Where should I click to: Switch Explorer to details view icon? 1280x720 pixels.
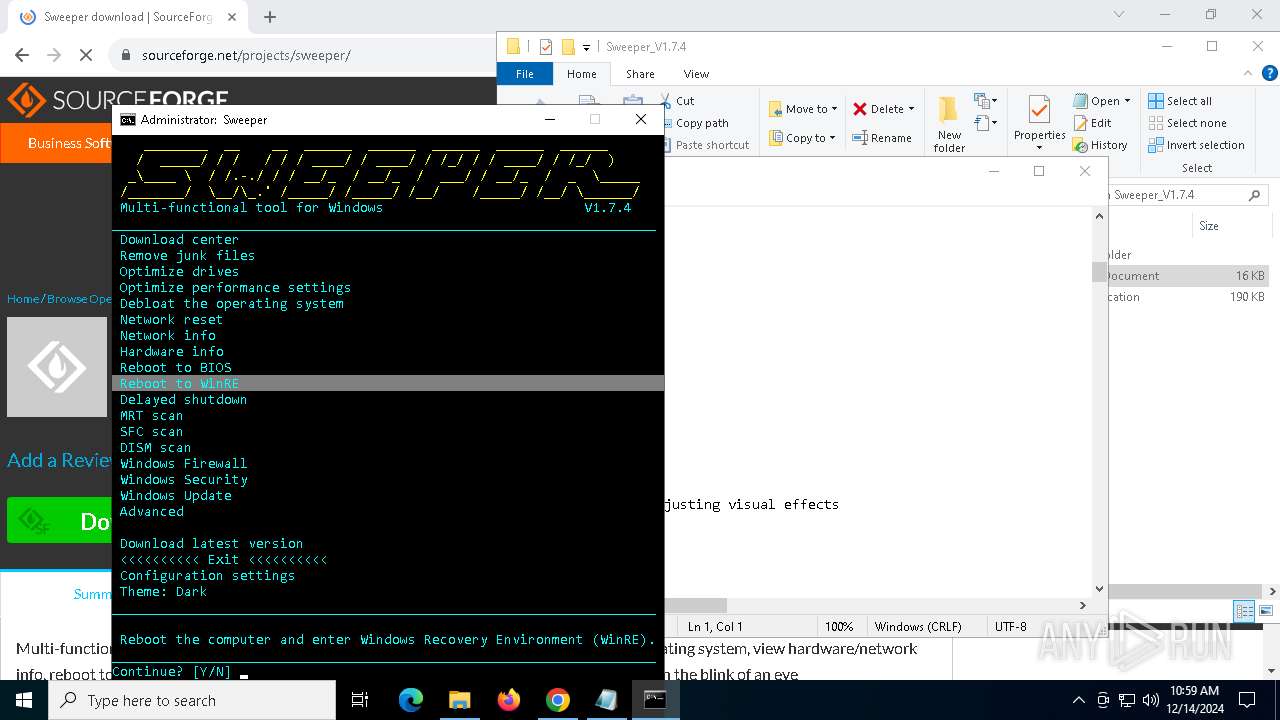click(1244, 610)
